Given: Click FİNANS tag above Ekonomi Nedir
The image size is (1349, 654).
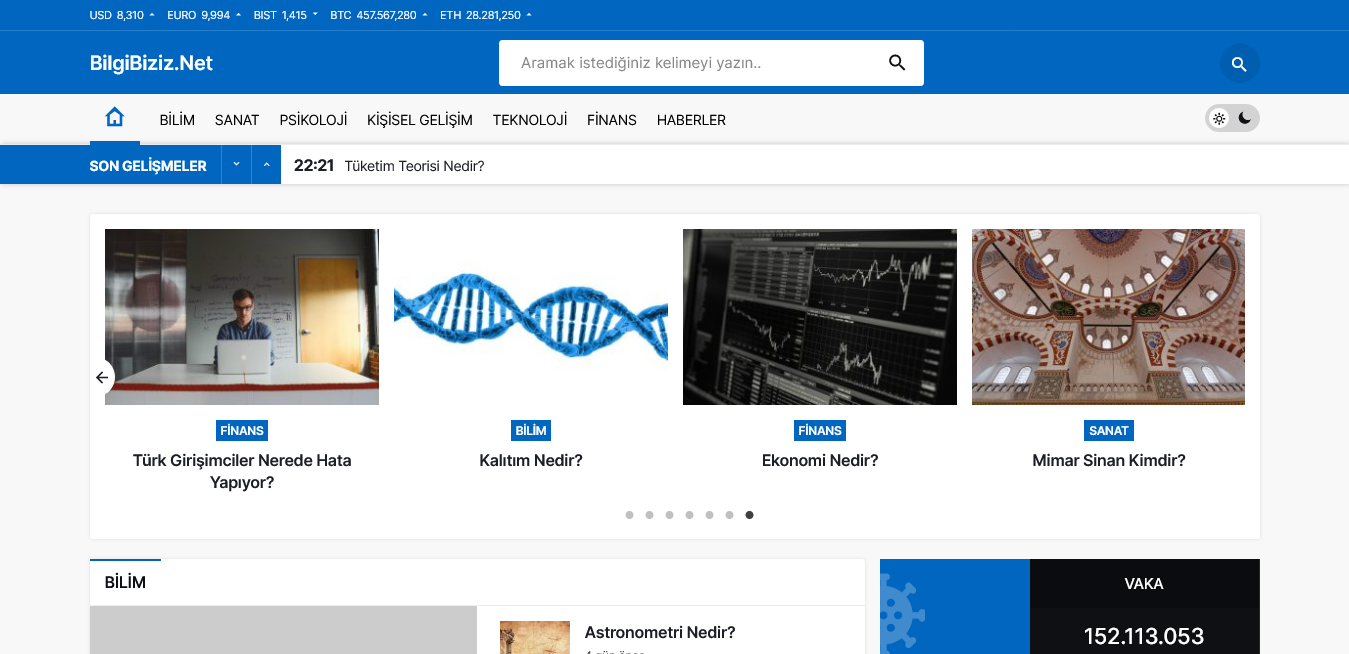Looking at the screenshot, I should pyautogui.click(x=820, y=430).
